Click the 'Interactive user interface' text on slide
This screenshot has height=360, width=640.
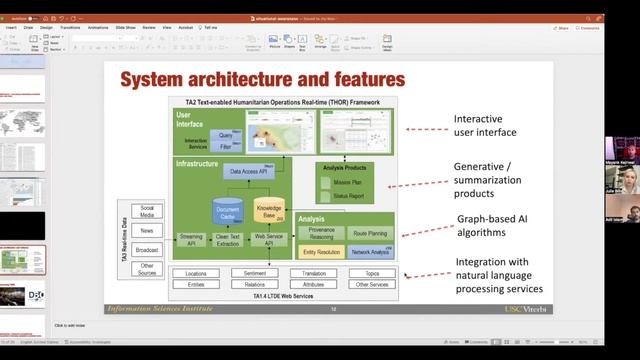[485, 126]
